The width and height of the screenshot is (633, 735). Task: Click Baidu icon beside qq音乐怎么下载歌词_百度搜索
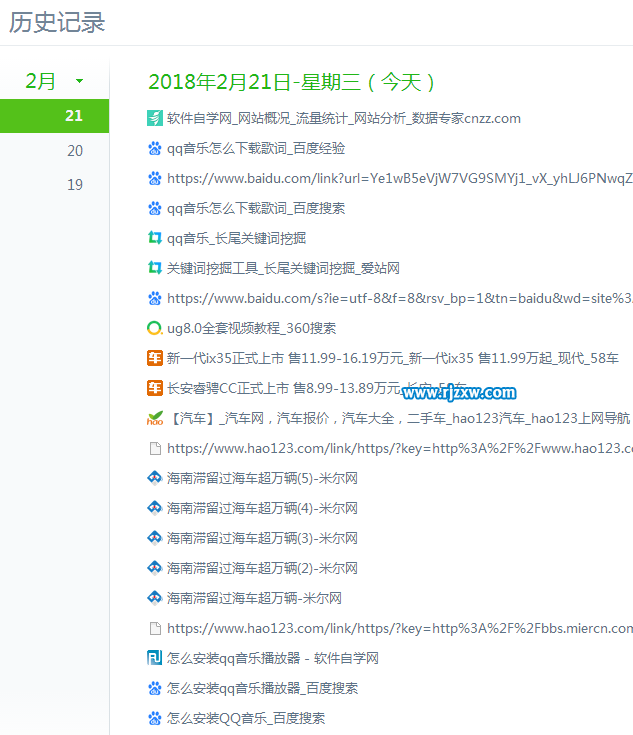(155, 208)
